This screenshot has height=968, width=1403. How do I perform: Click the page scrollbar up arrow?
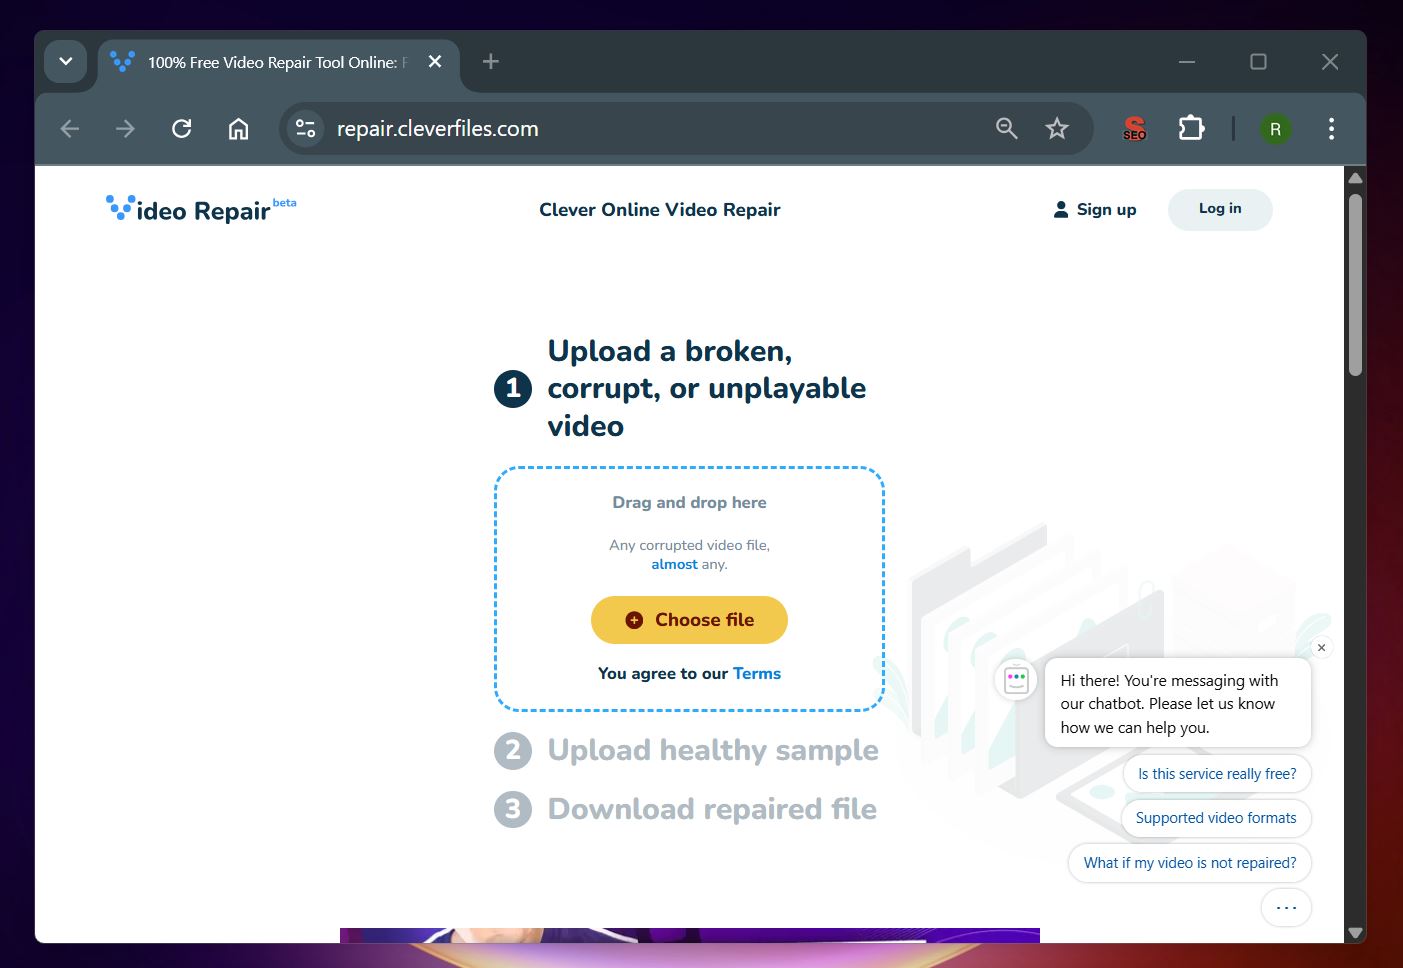point(1355,179)
